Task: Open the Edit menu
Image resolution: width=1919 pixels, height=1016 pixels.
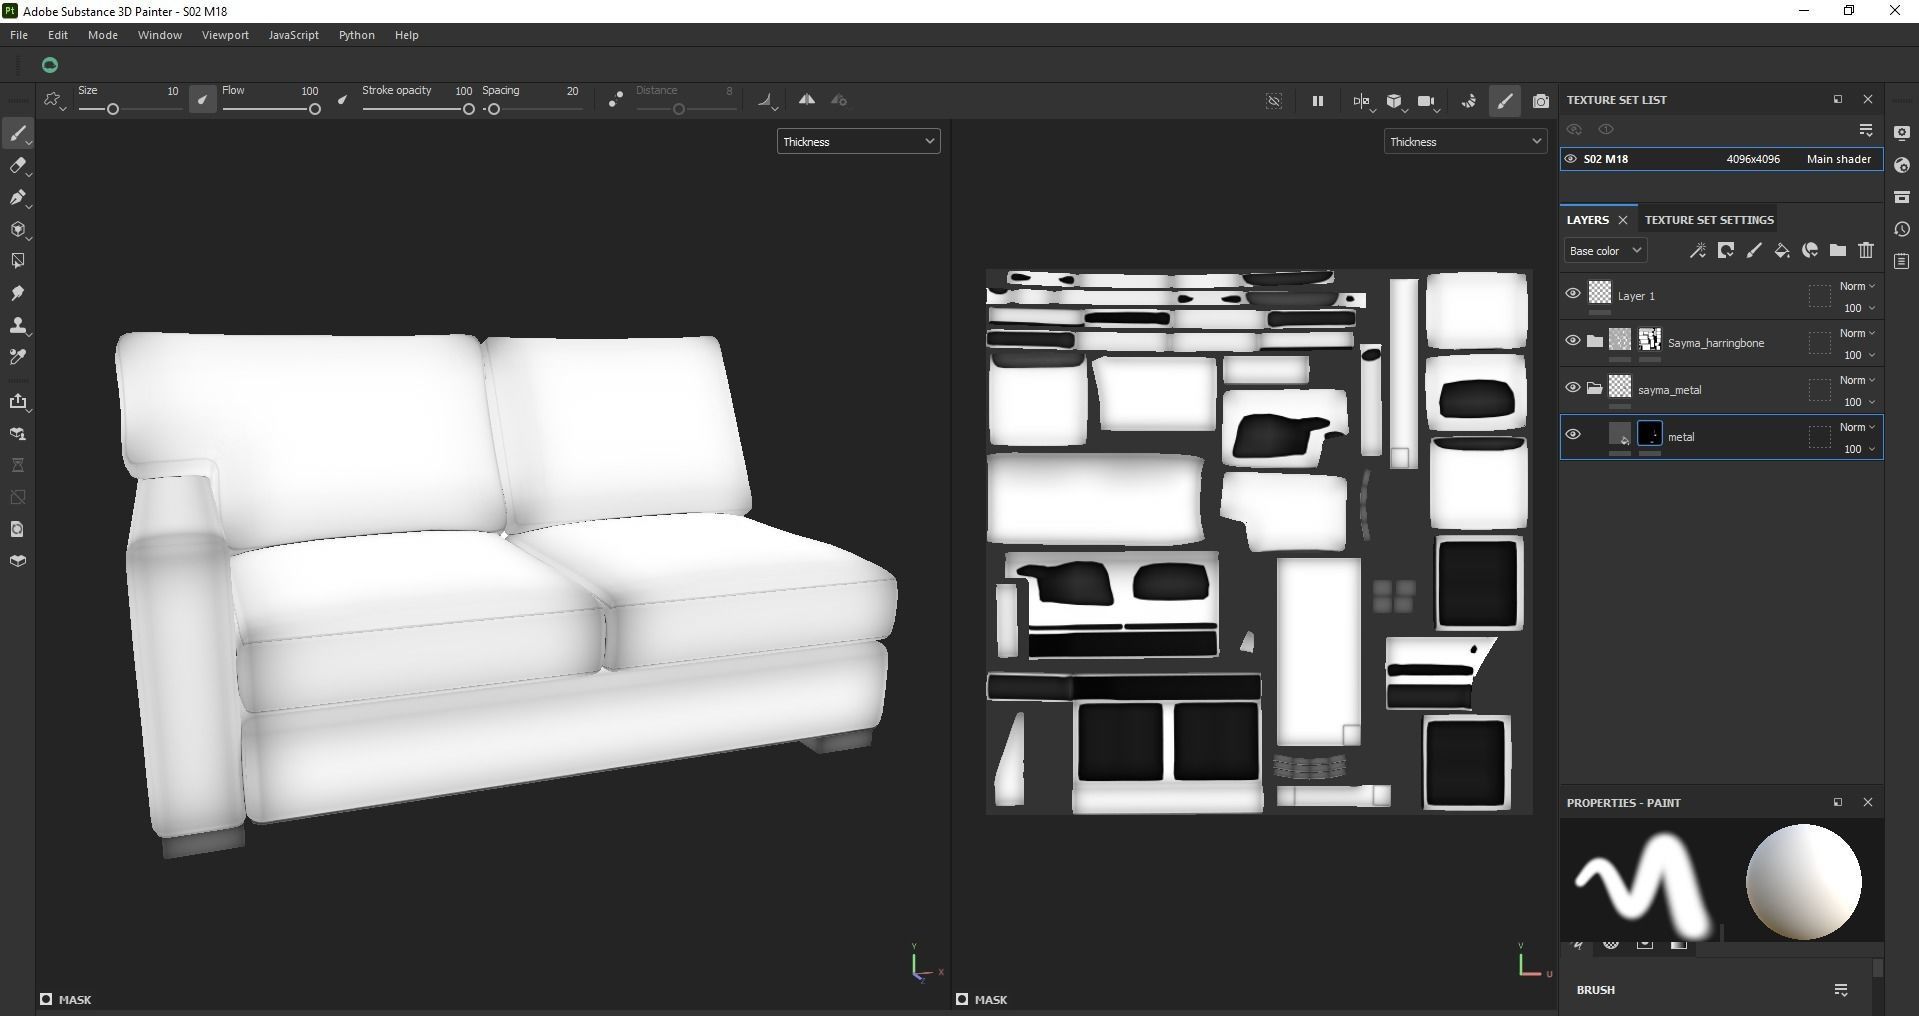Action: 58,35
